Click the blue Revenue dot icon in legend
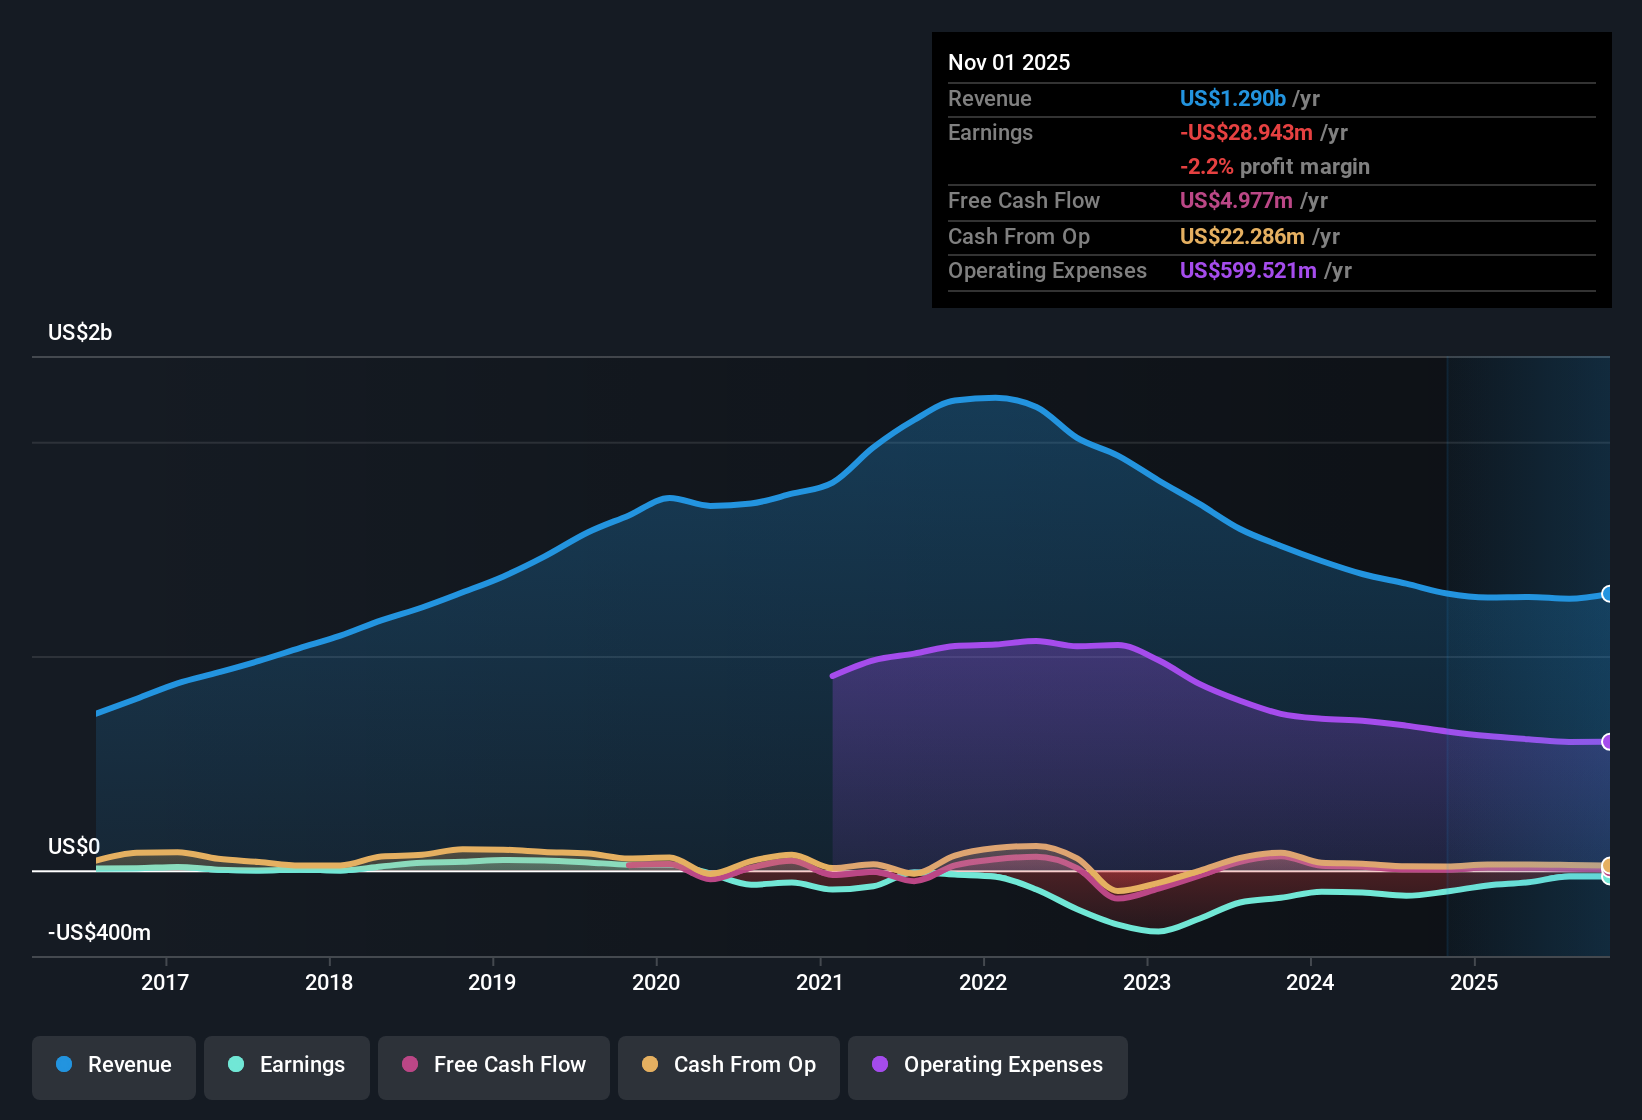 [x=62, y=1065]
